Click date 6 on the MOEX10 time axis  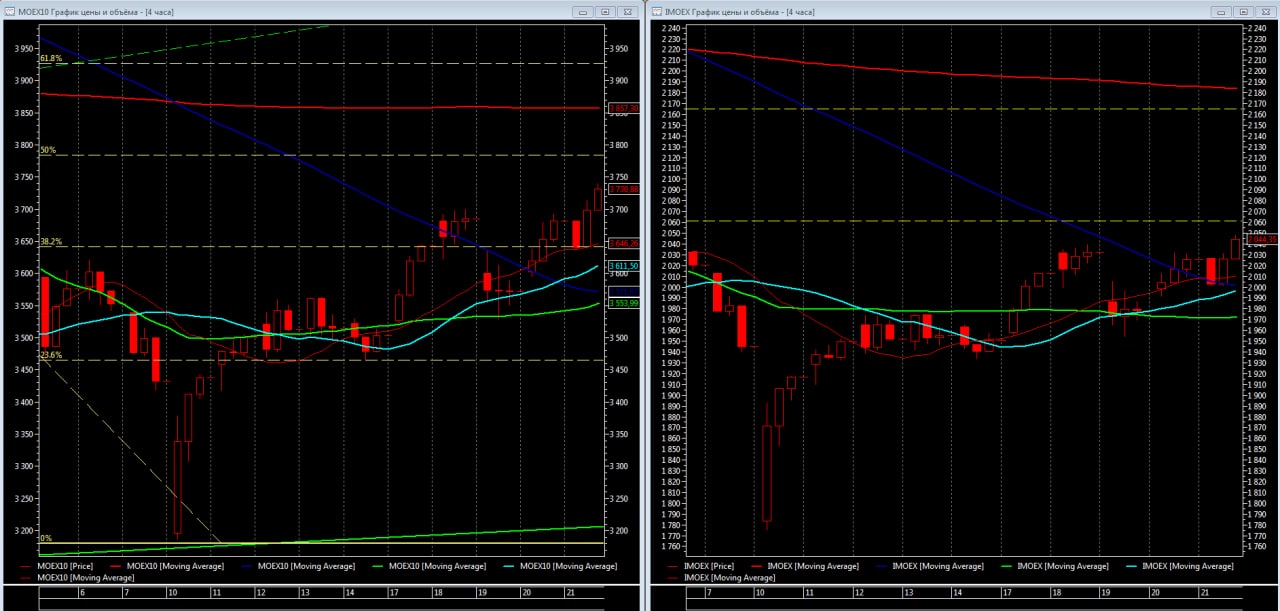click(82, 593)
